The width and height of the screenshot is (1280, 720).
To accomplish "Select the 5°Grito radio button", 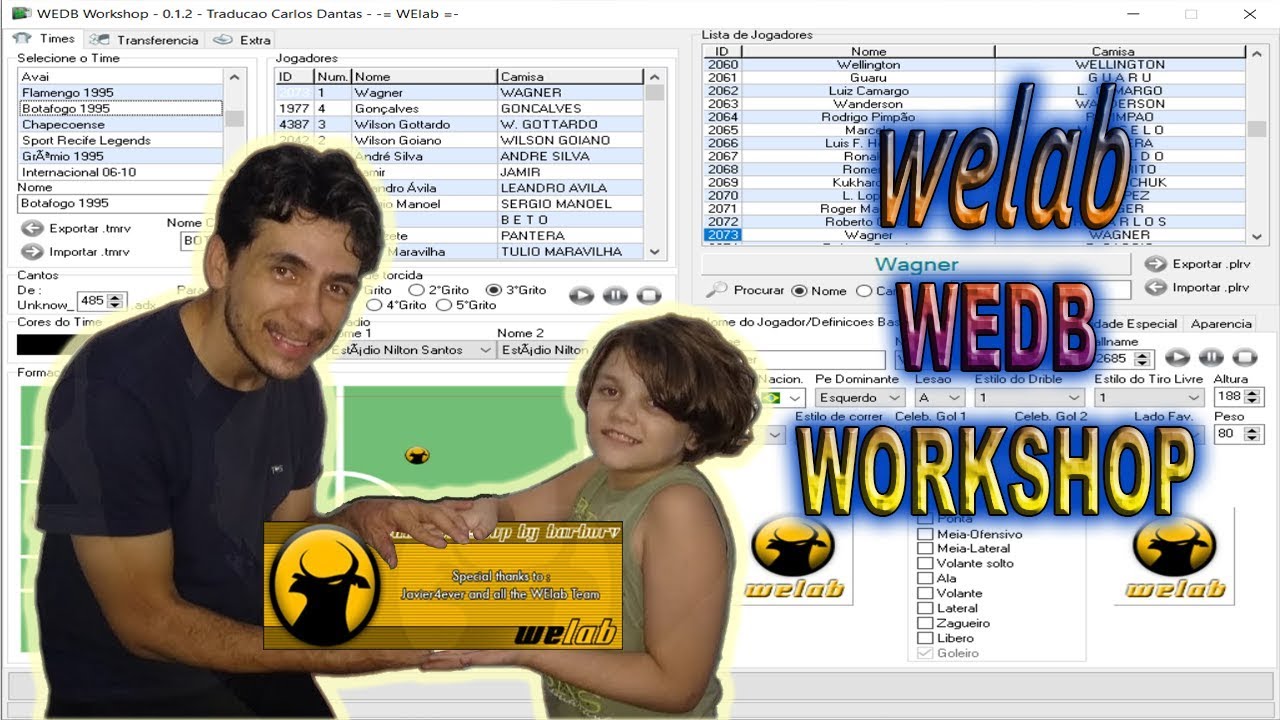I will click(445, 305).
